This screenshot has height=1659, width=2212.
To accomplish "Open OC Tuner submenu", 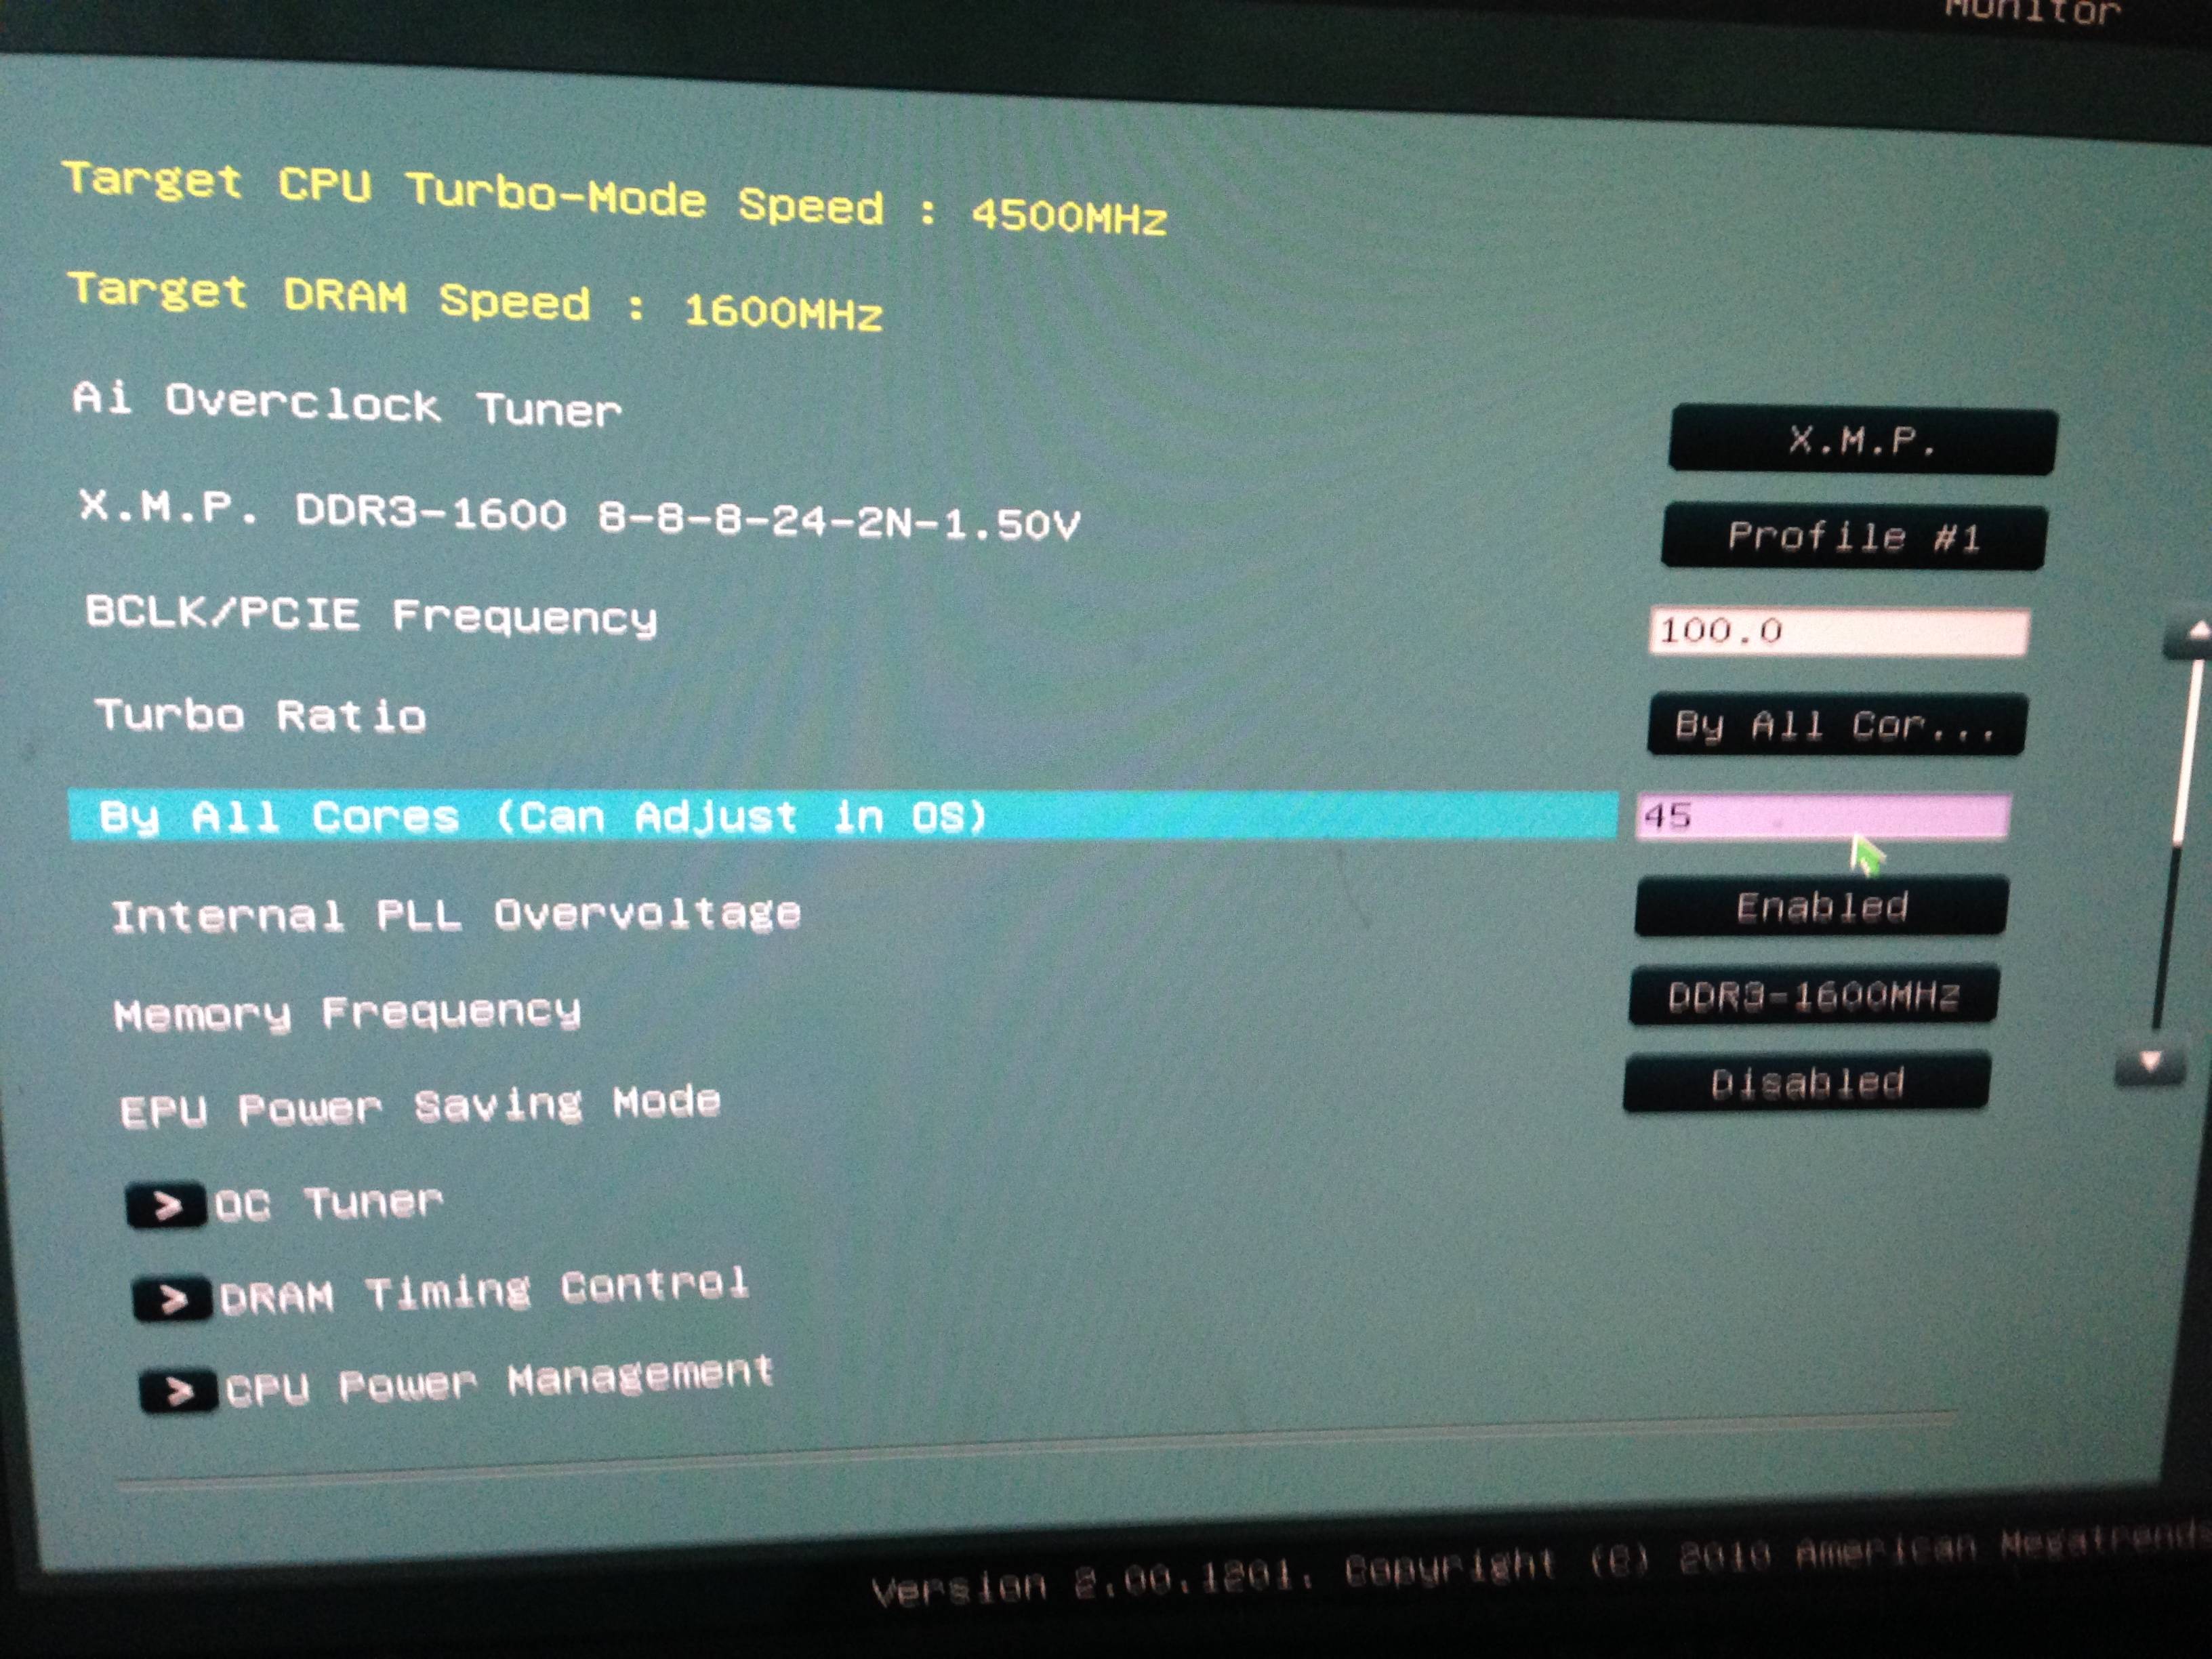I will 328,1203.
